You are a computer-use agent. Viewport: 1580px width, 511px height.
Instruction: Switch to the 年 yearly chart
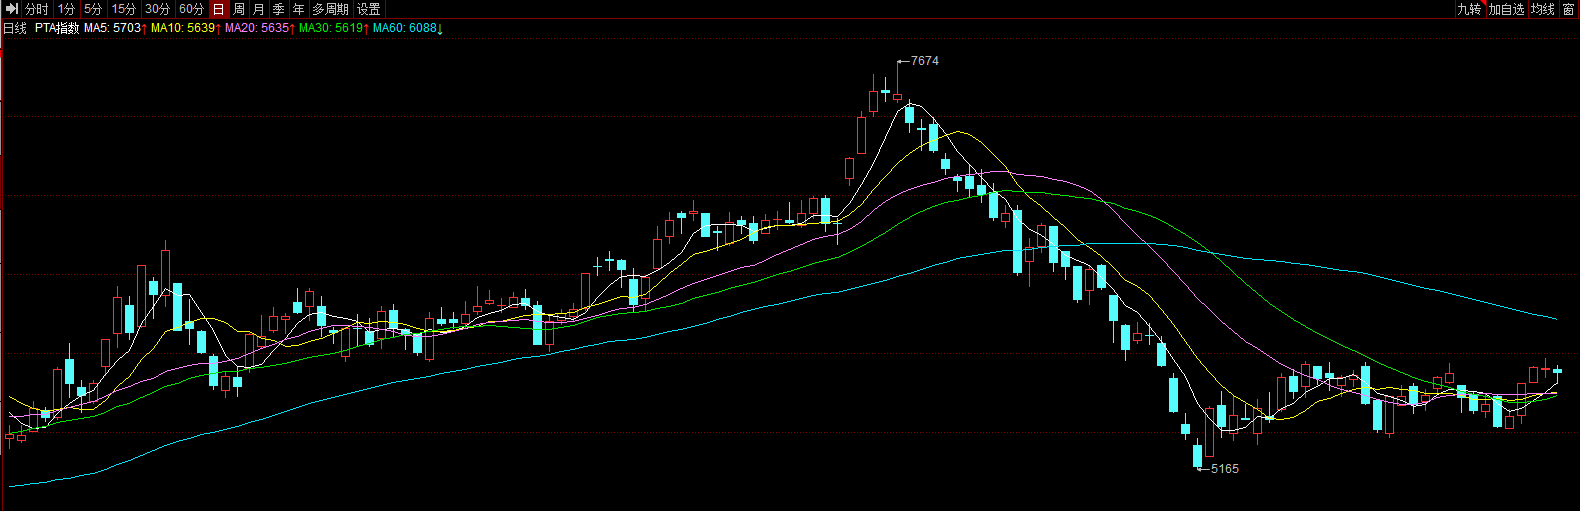299,9
